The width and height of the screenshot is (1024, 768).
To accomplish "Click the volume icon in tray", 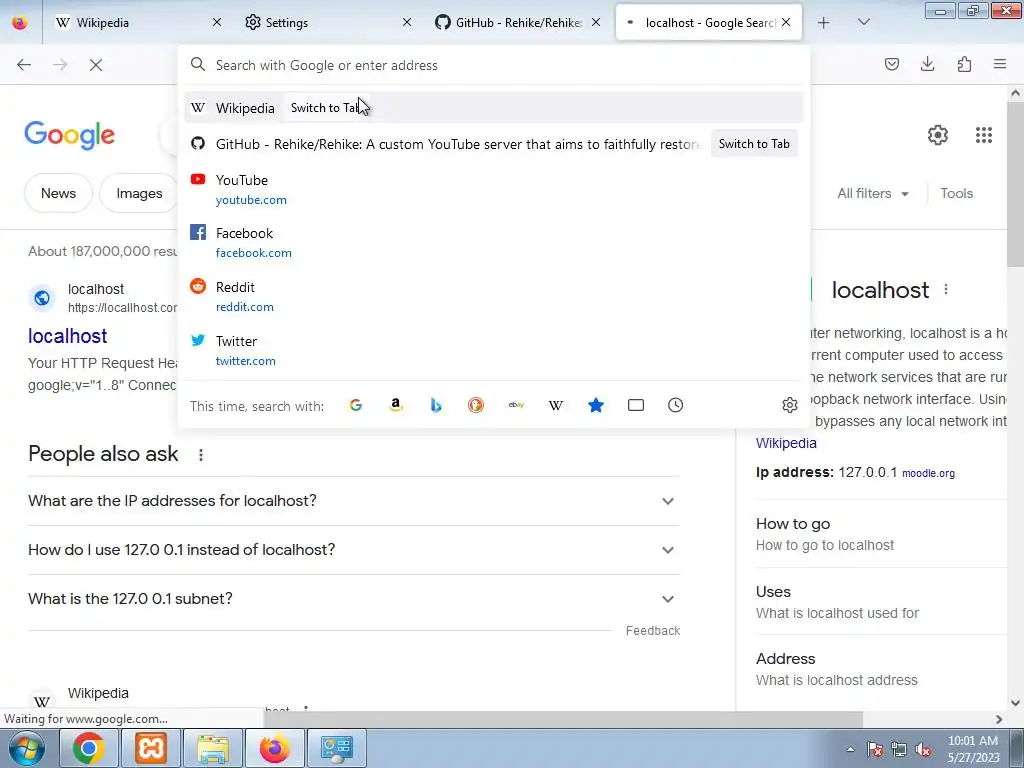I will 923,750.
